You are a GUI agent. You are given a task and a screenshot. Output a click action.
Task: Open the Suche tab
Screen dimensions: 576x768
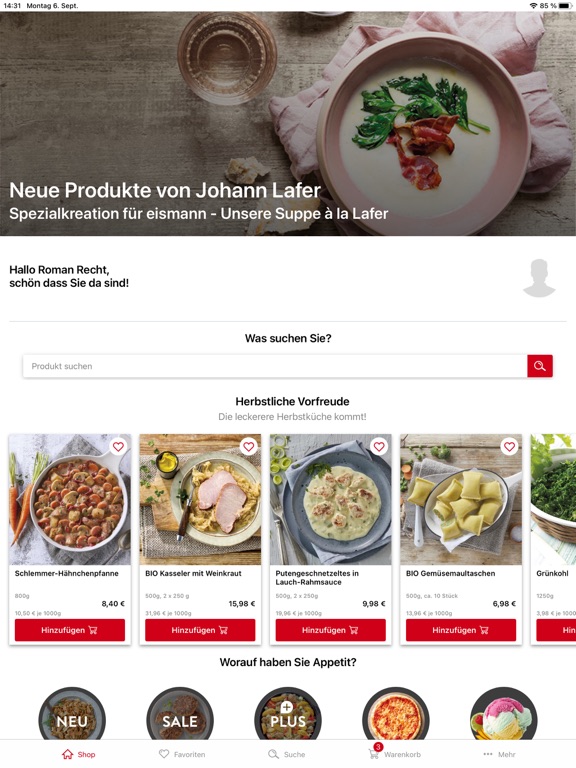(x=287, y=754)
